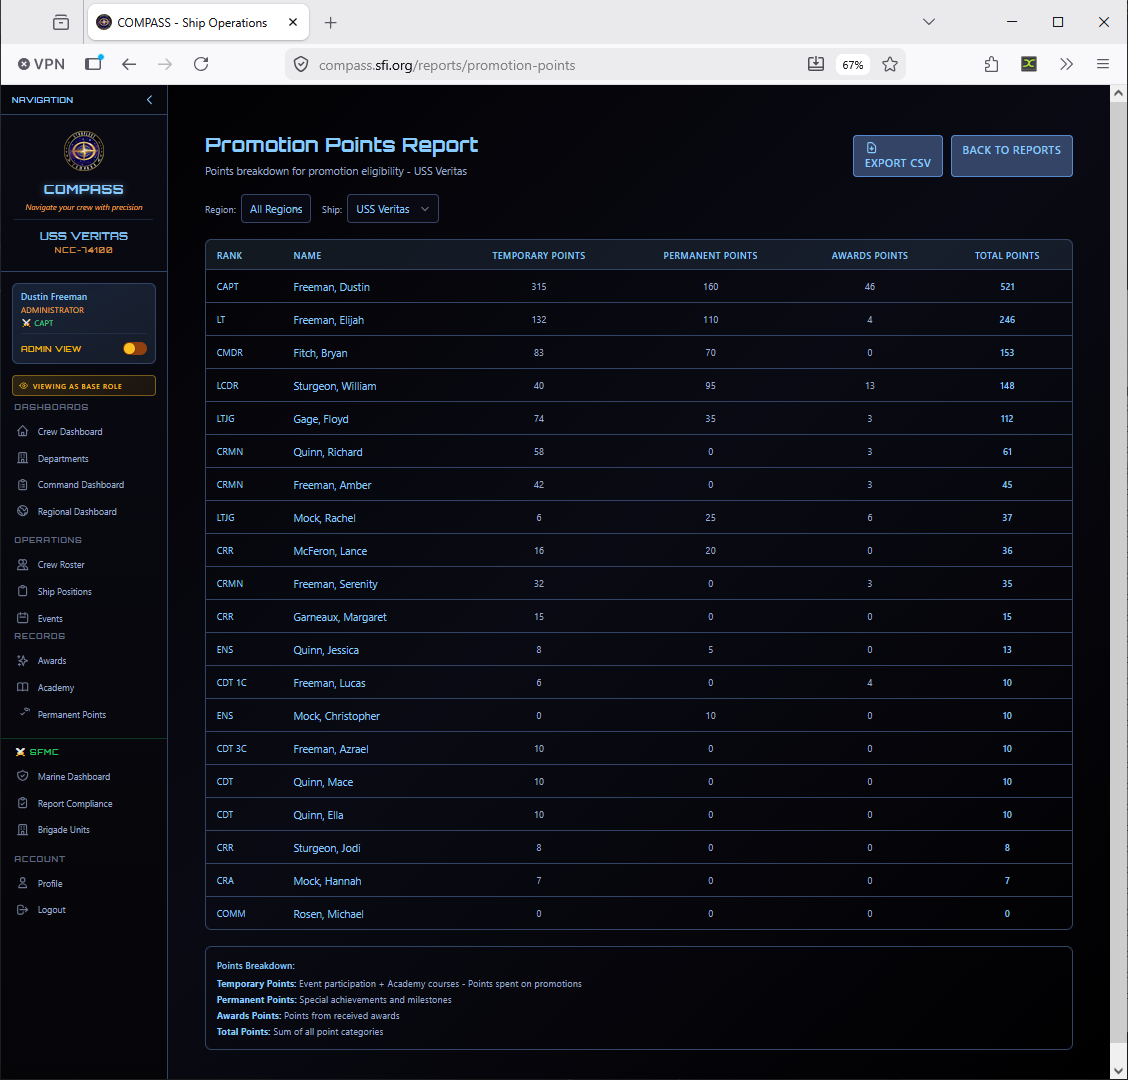This screenshot has height=1080, width=1128.
Task: Select the name Sturgeon, William in table
Action: click(335, 386)
